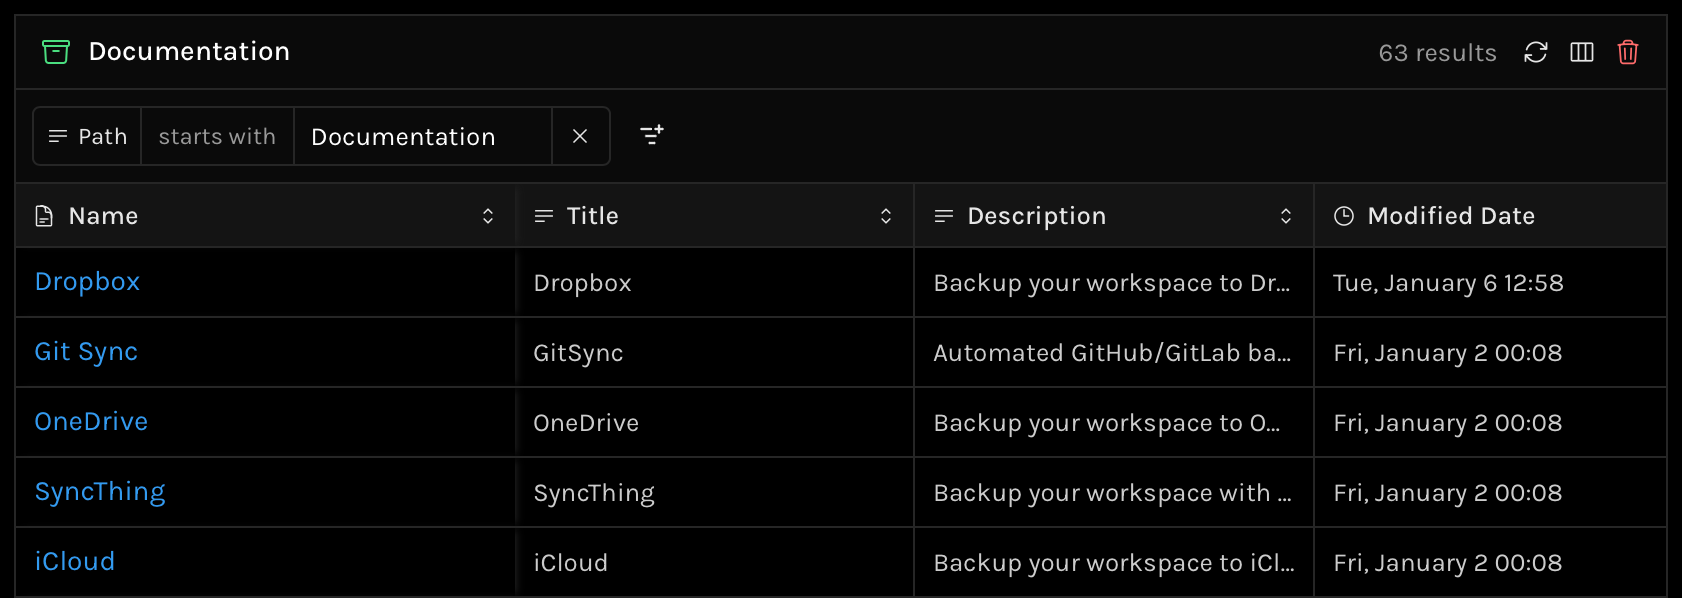Click the refresh results icon
This screenshot has width=1682, height=598.
tap(1536, 52)
